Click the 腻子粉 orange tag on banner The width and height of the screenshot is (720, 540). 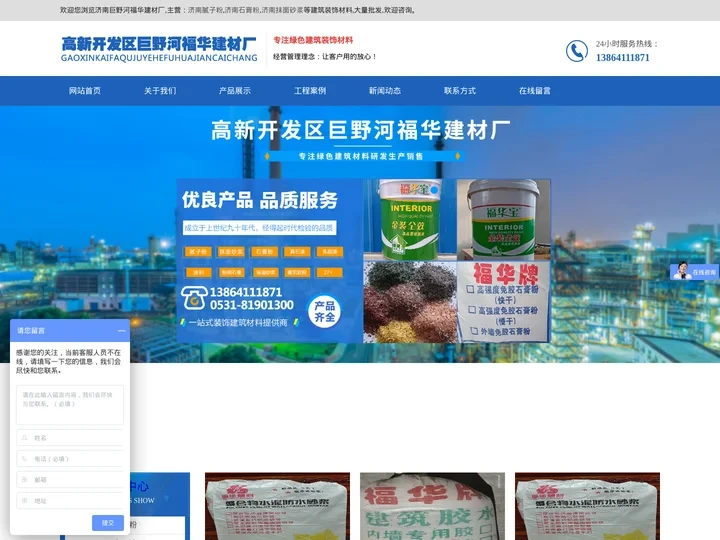point(198,252)
